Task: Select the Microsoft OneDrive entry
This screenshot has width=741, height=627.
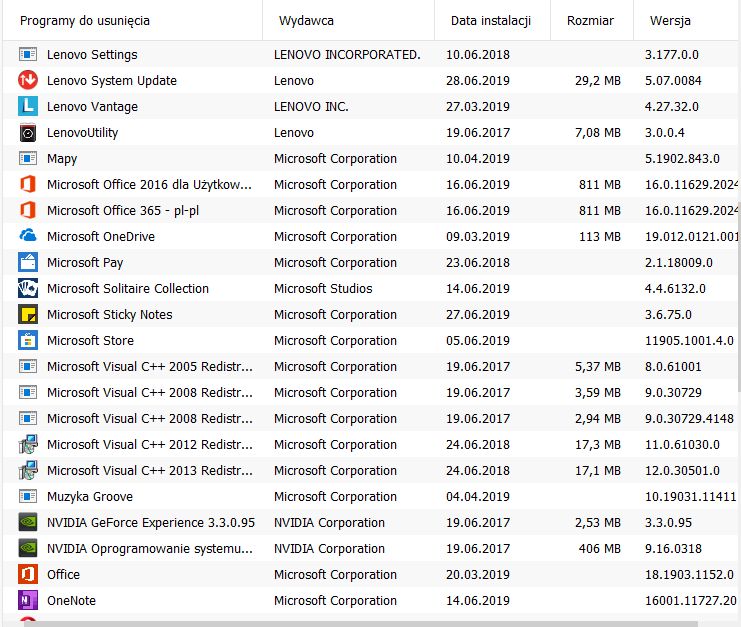Action: [101, 236]
